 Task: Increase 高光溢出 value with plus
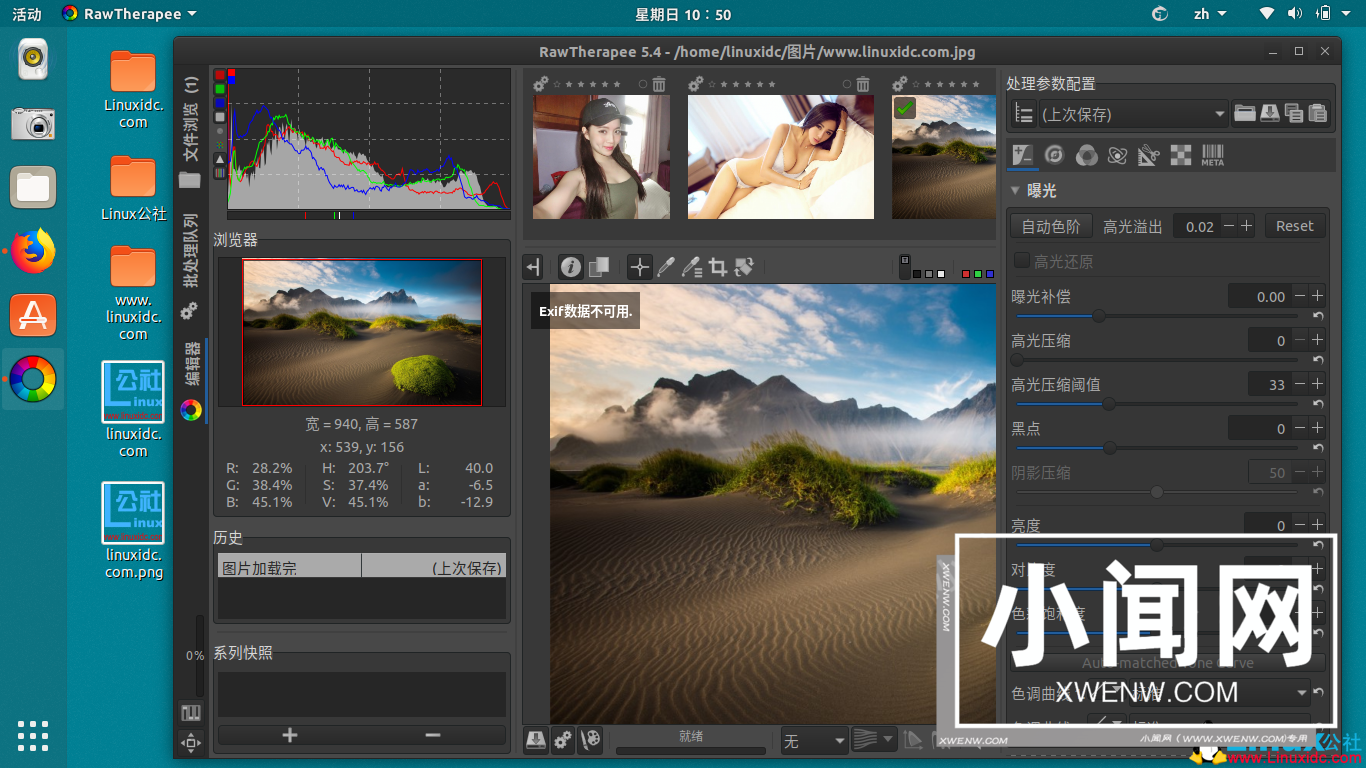click(x=1246, y=226)
